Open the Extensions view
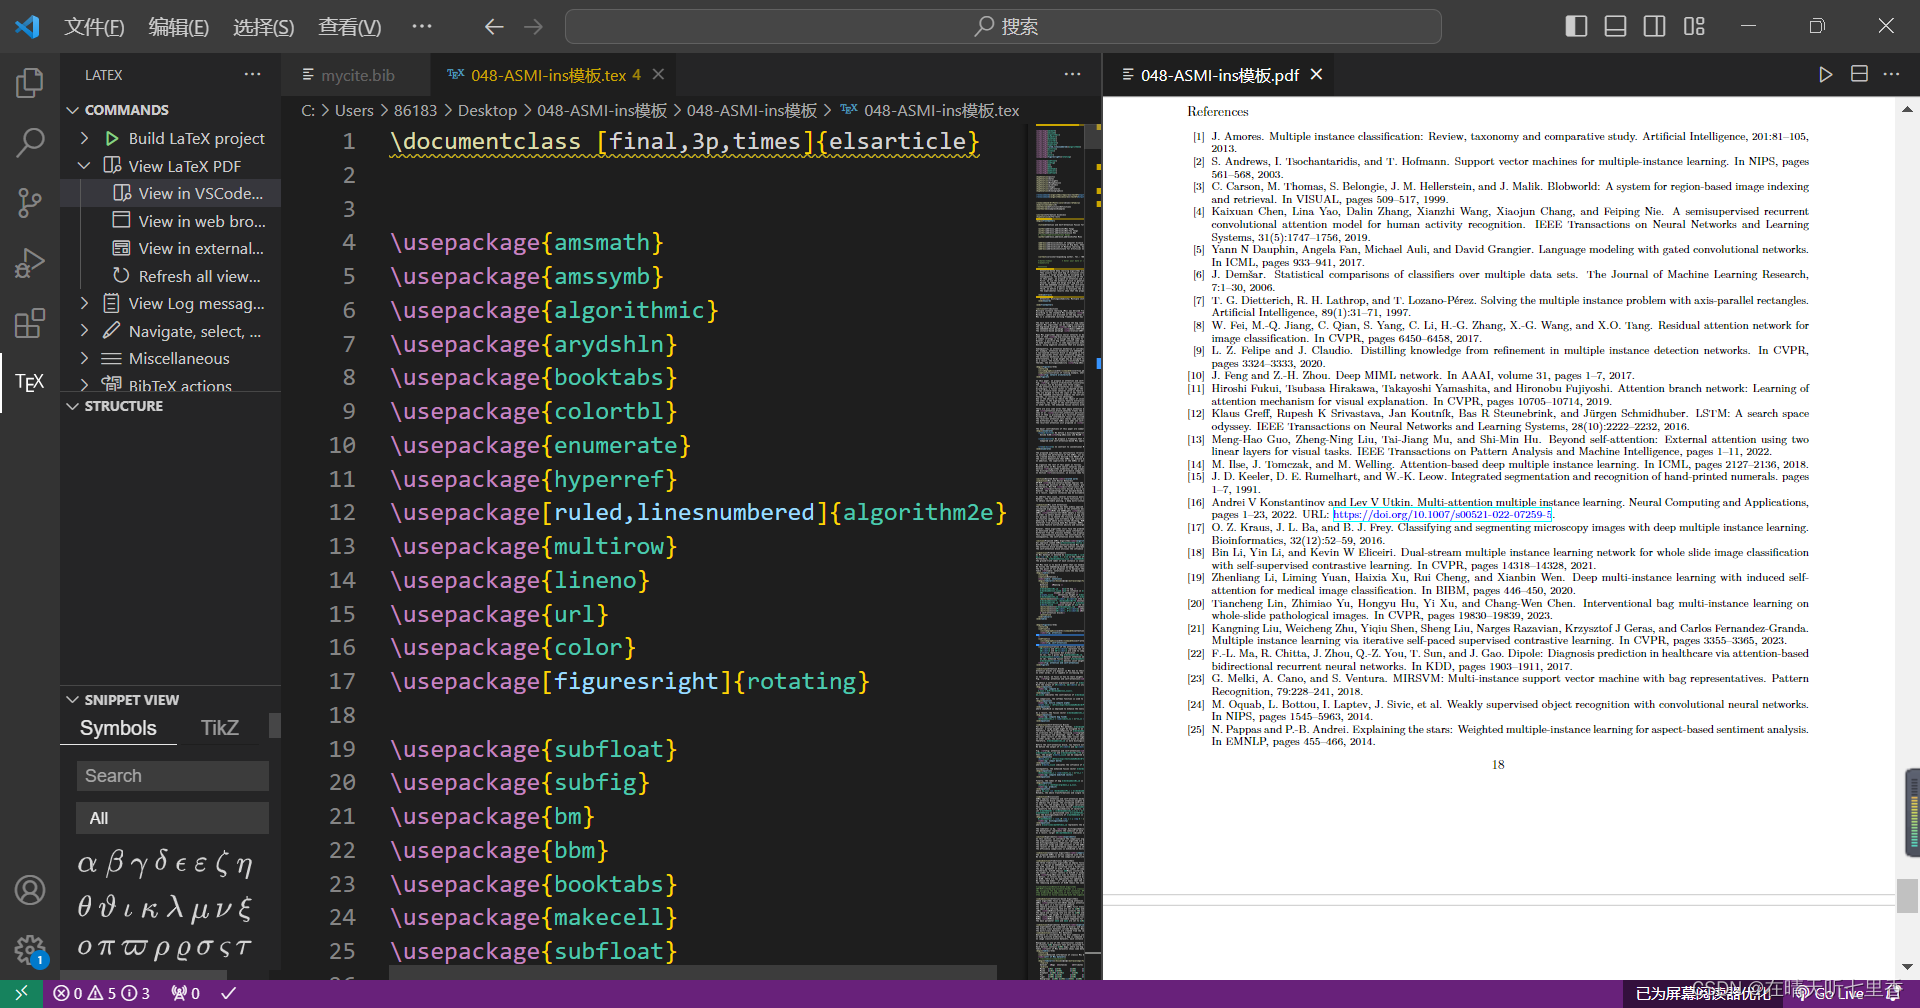 point(30,323)
